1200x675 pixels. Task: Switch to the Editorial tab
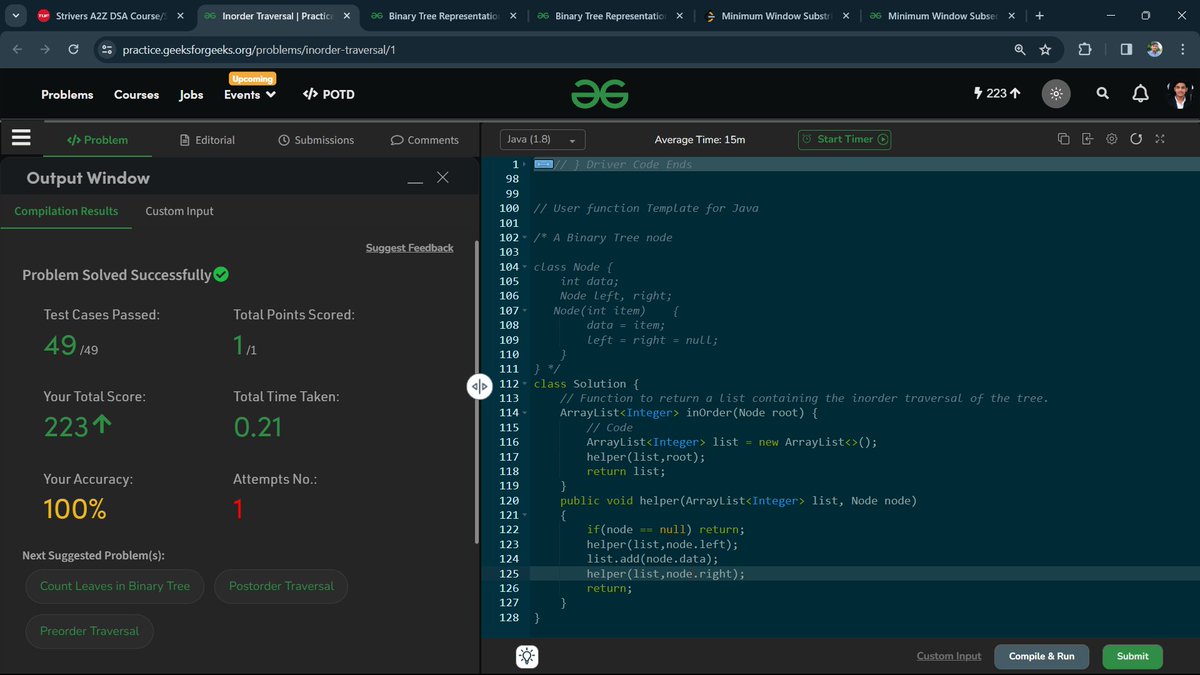point(207,140)
